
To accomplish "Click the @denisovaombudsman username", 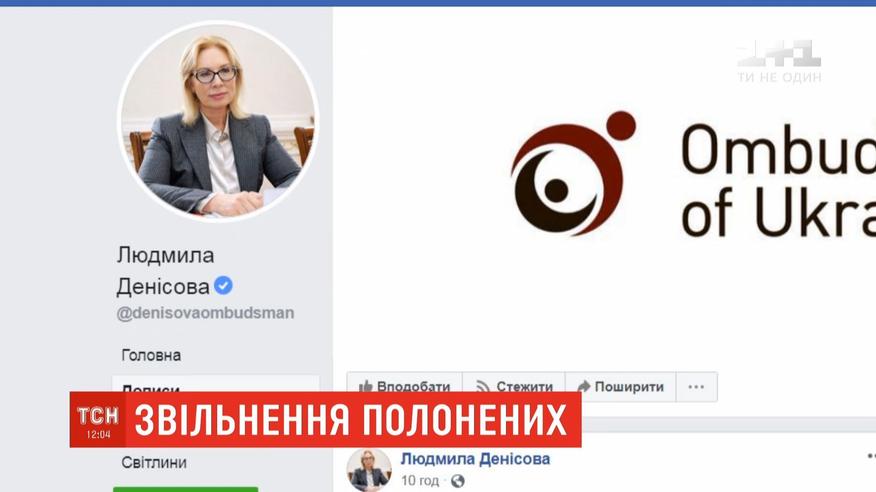I will tap(205, 313).
